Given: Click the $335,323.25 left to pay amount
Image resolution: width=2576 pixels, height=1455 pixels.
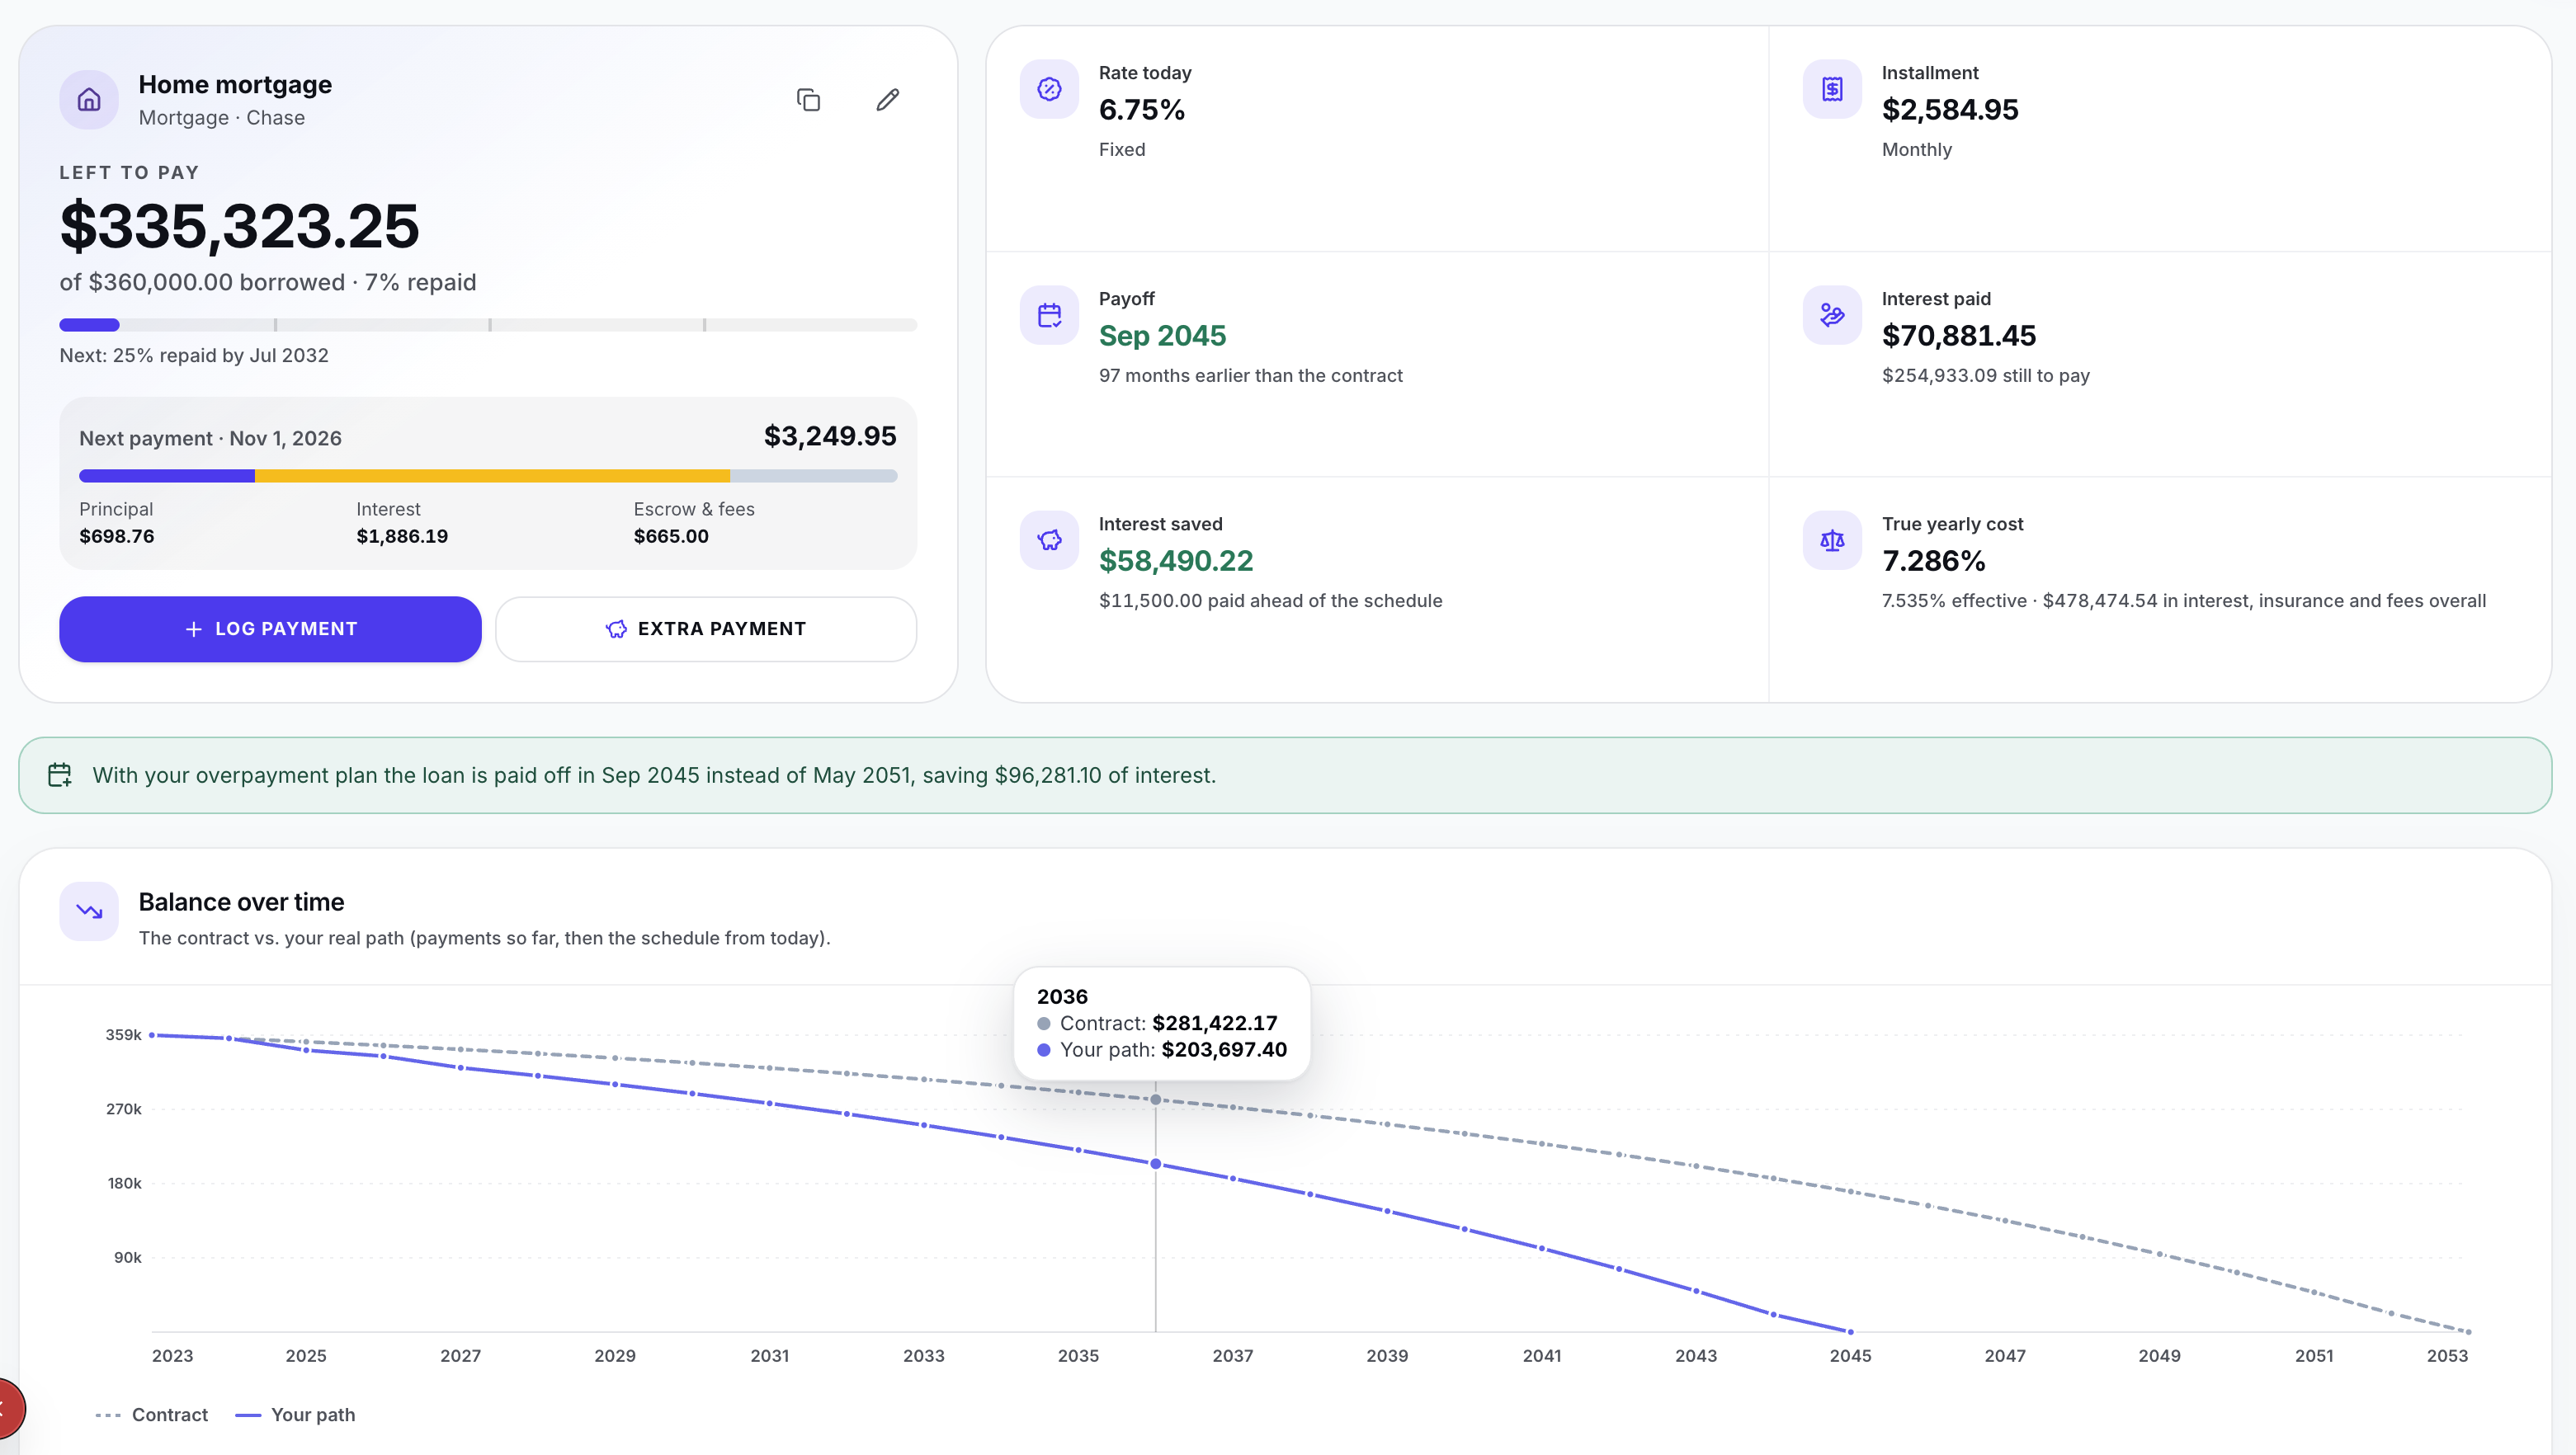Looking at the screenshot, I should pos(240,226).
